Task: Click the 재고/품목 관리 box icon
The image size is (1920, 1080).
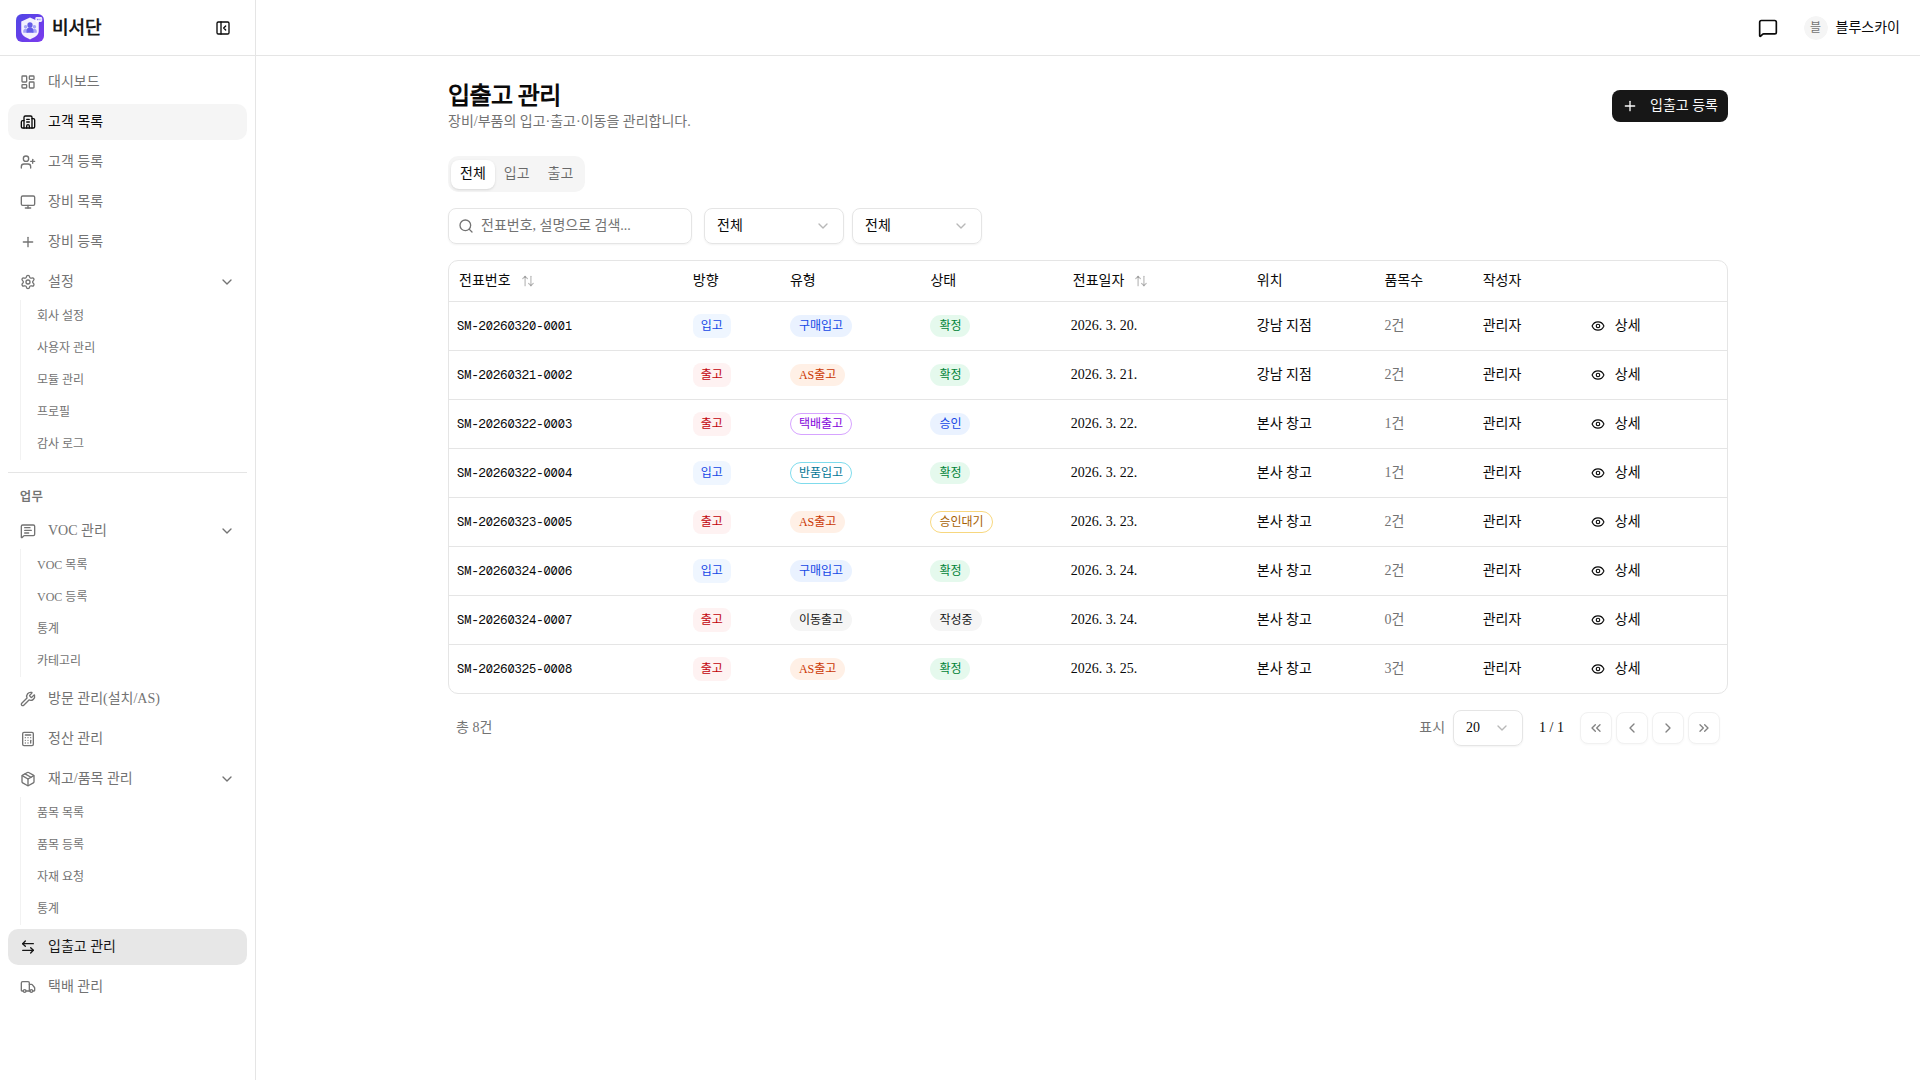Action: tap(28, 779)
